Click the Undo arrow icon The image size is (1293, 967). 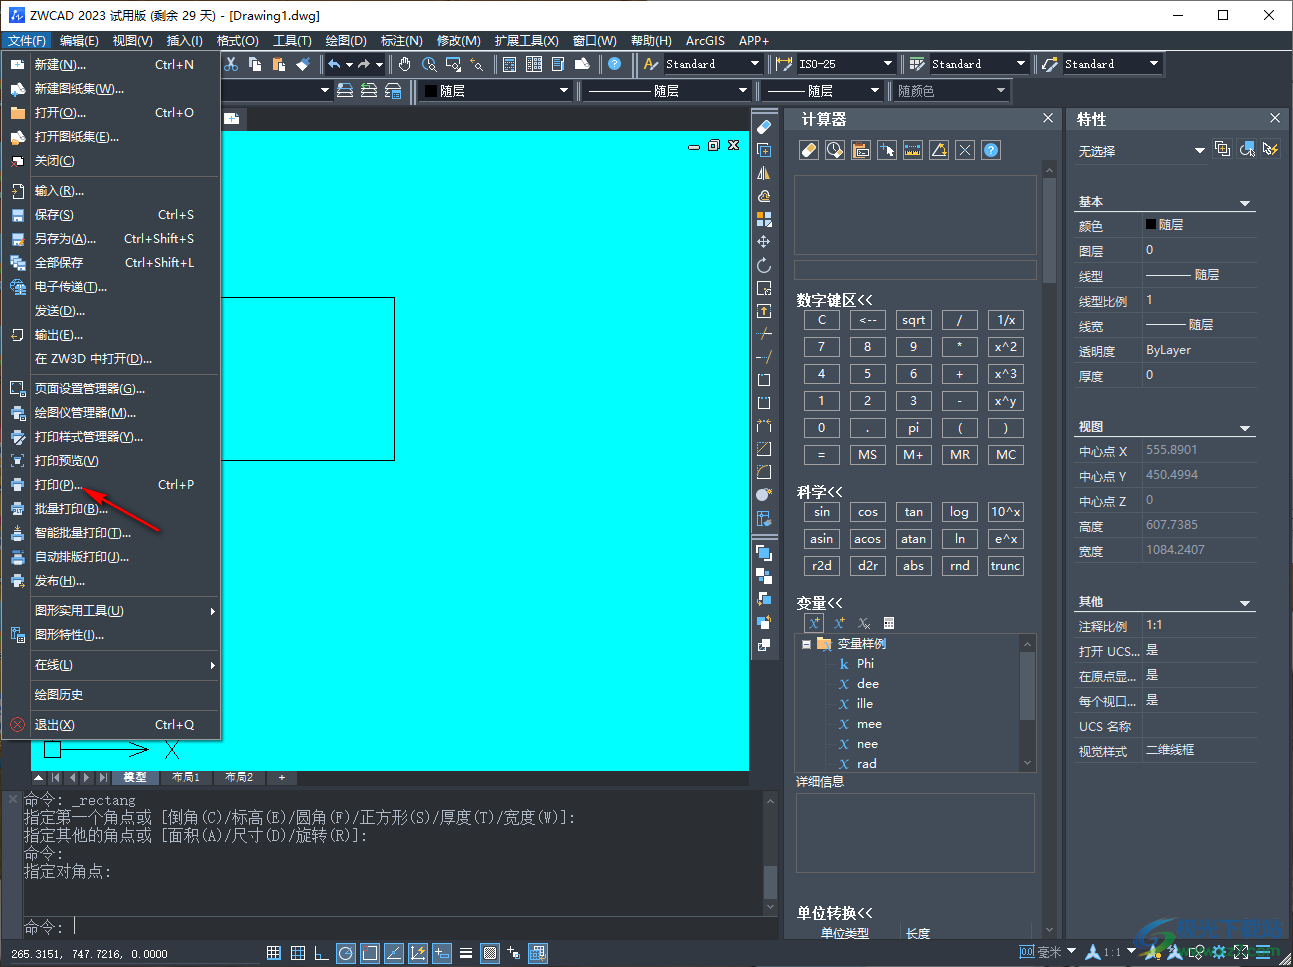pos(334,64)
